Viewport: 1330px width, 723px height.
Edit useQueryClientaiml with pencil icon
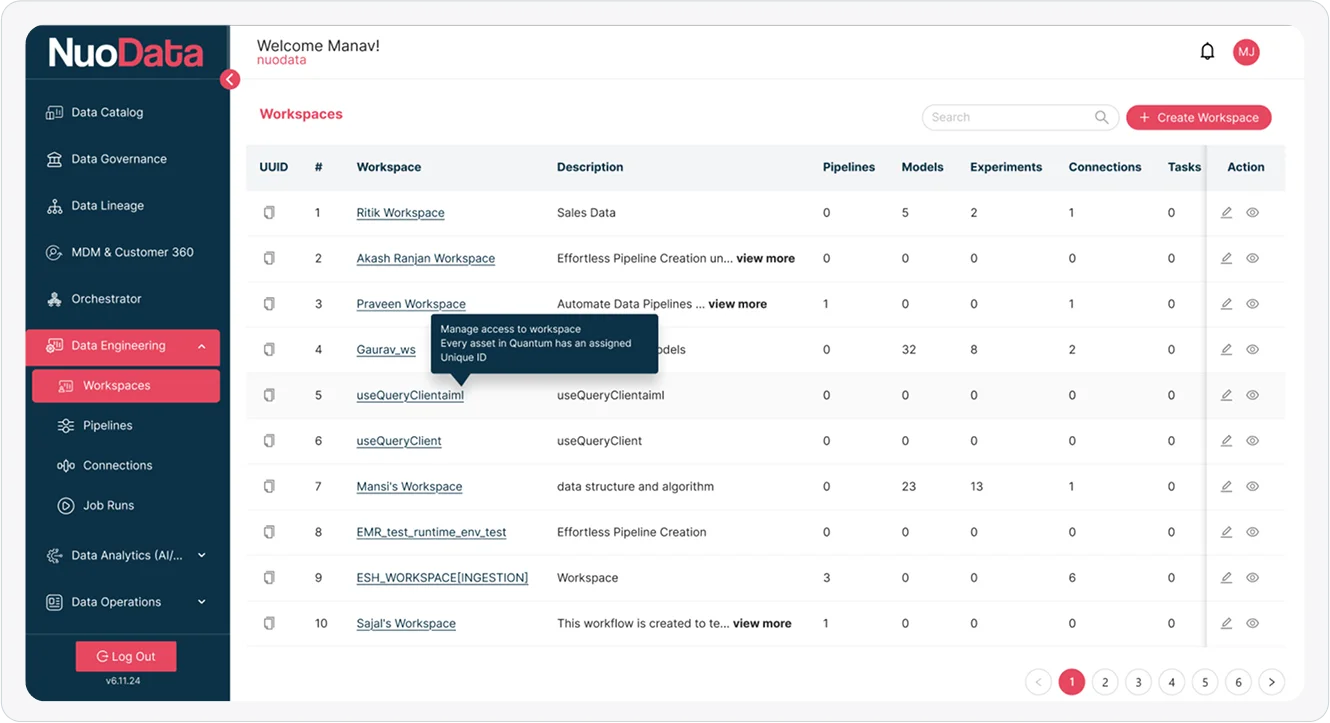[1226, 395]
